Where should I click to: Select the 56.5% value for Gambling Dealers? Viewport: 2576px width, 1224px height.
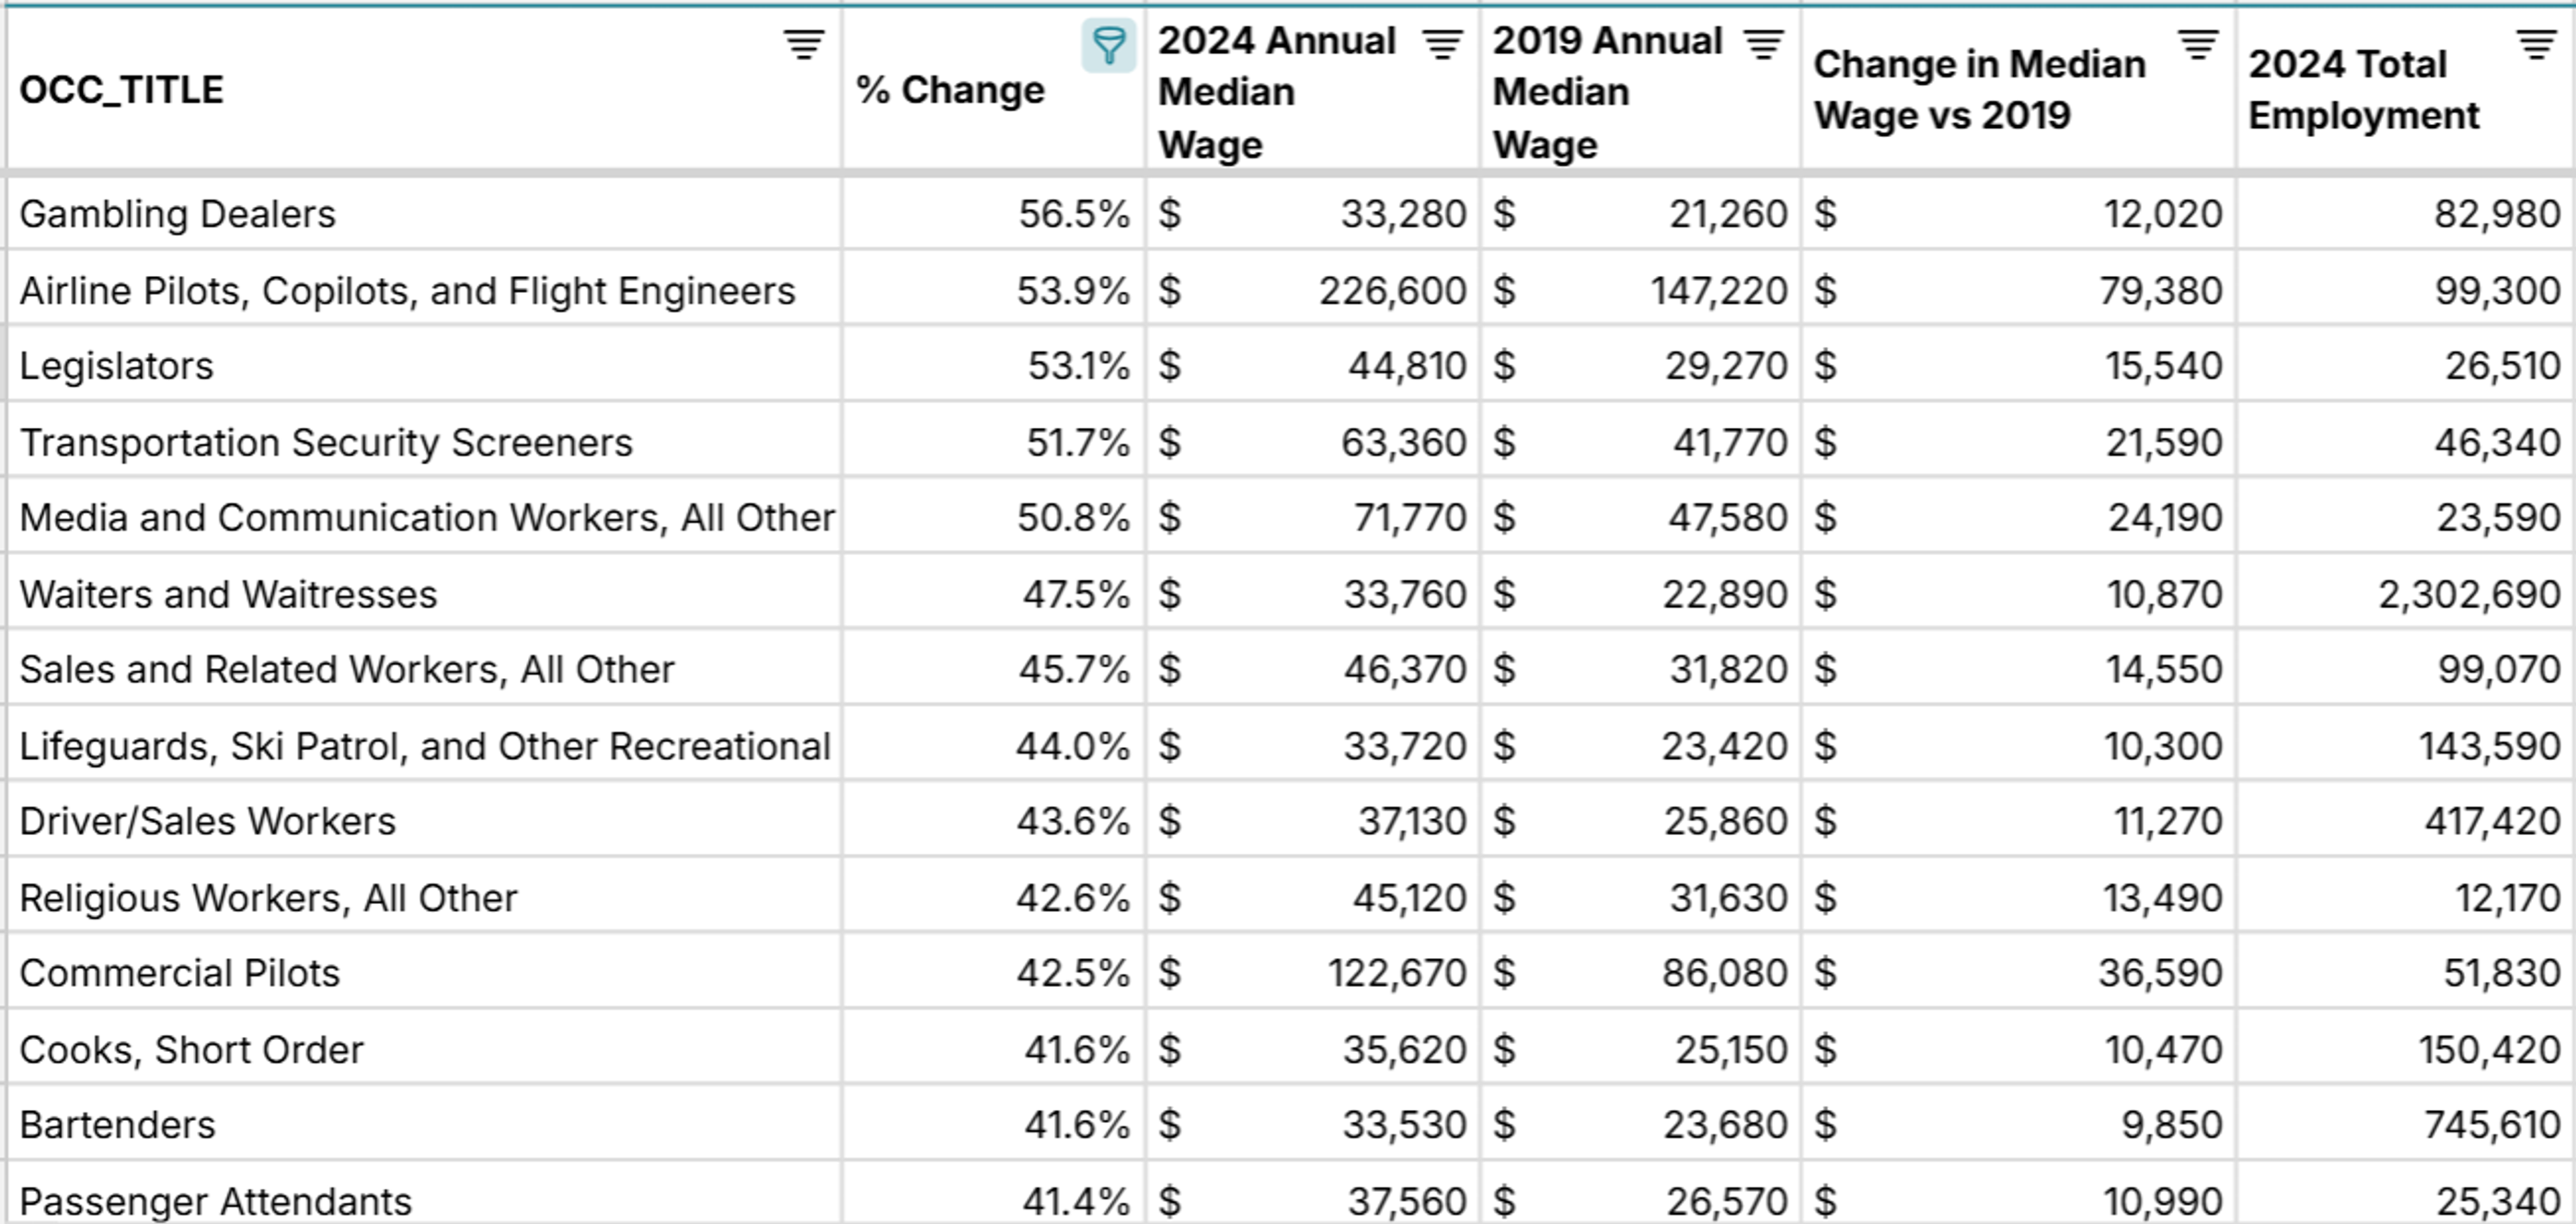click(x=1063, y=212)
